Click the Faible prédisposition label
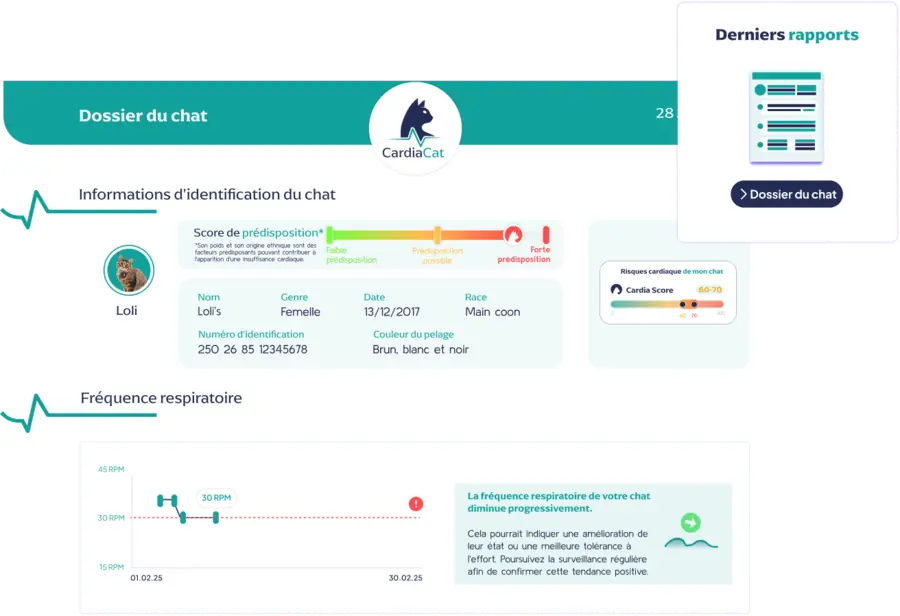Viewport: 900px width, 616px height. tap(351, 255)
